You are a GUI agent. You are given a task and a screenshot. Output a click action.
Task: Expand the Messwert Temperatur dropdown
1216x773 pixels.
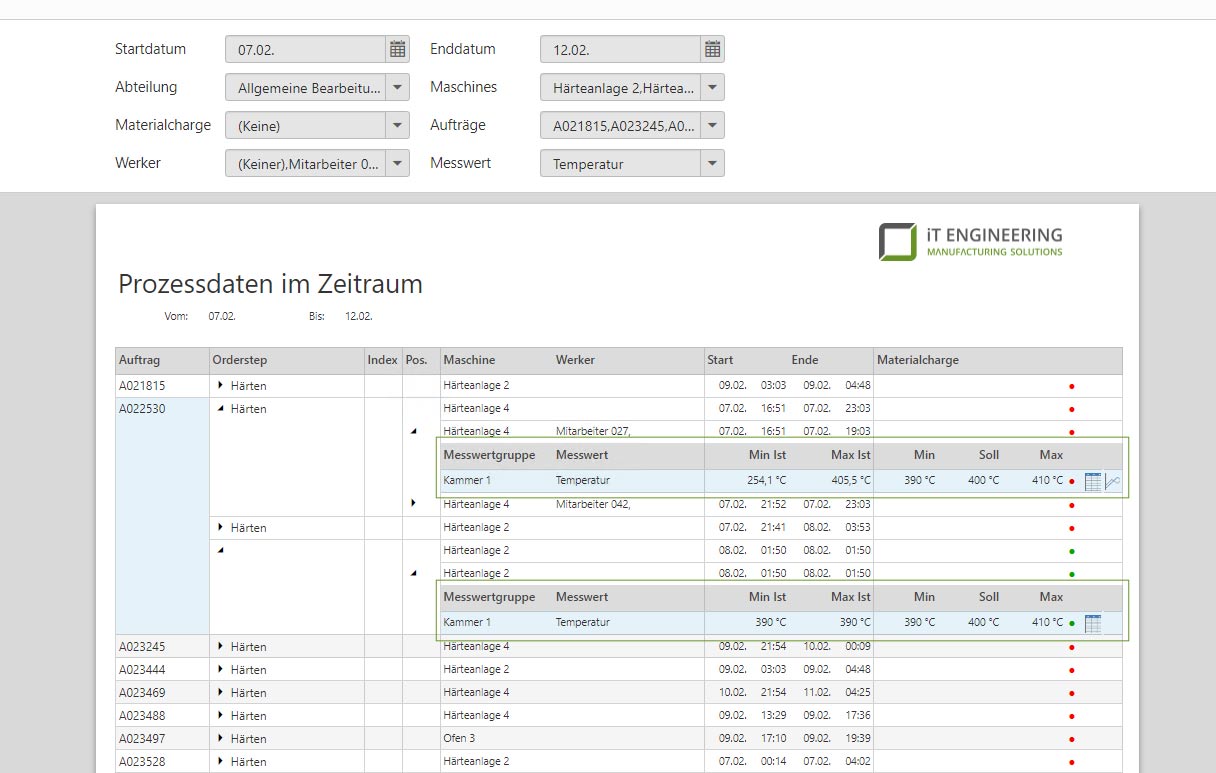coord(712,164)
